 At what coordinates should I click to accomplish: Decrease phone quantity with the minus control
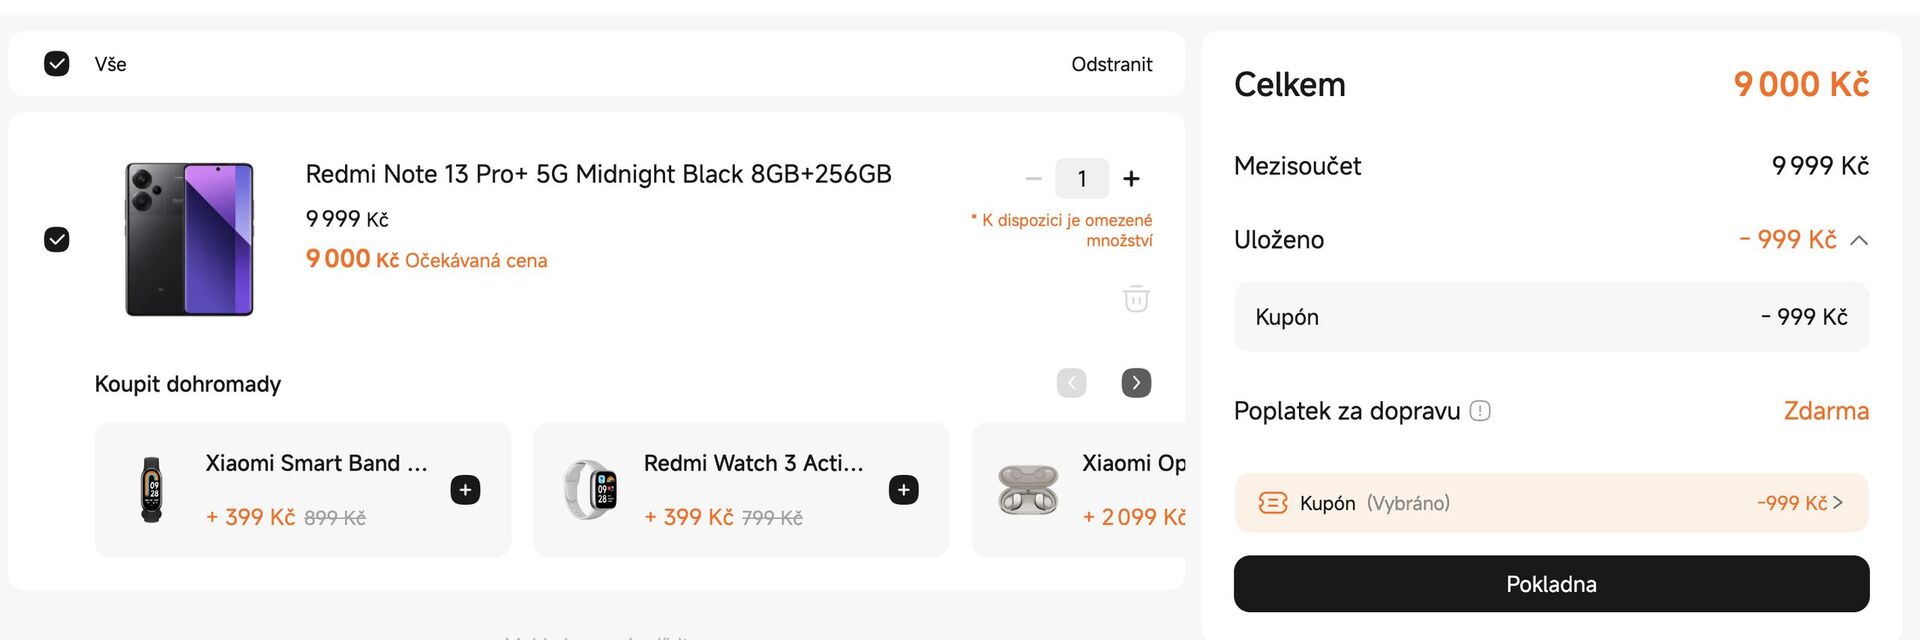1033,178
